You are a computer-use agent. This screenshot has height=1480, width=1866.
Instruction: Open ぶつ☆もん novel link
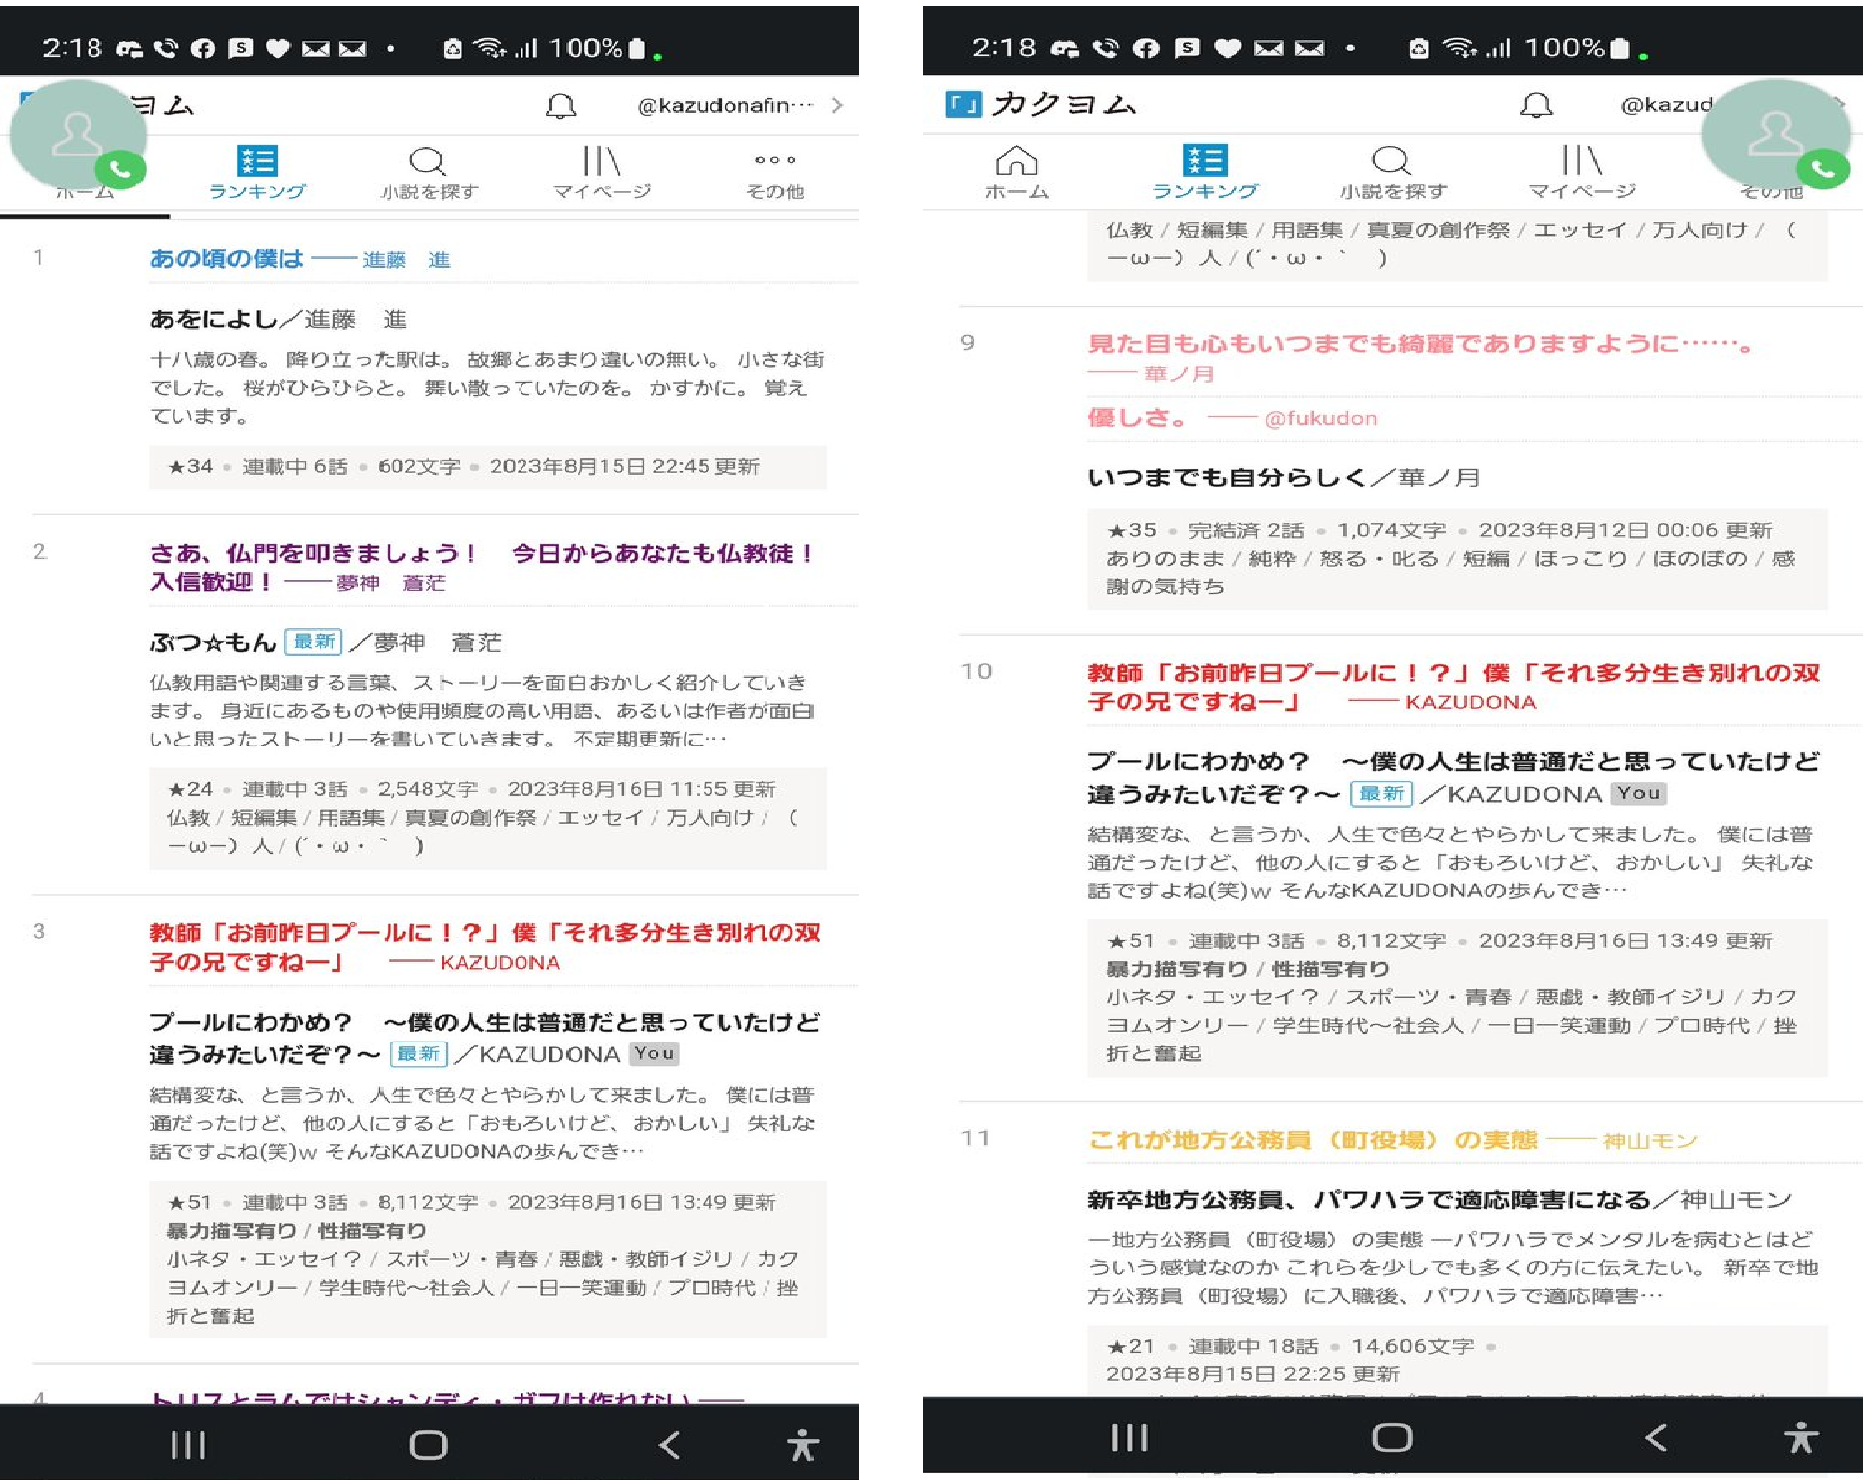[213, 642]
